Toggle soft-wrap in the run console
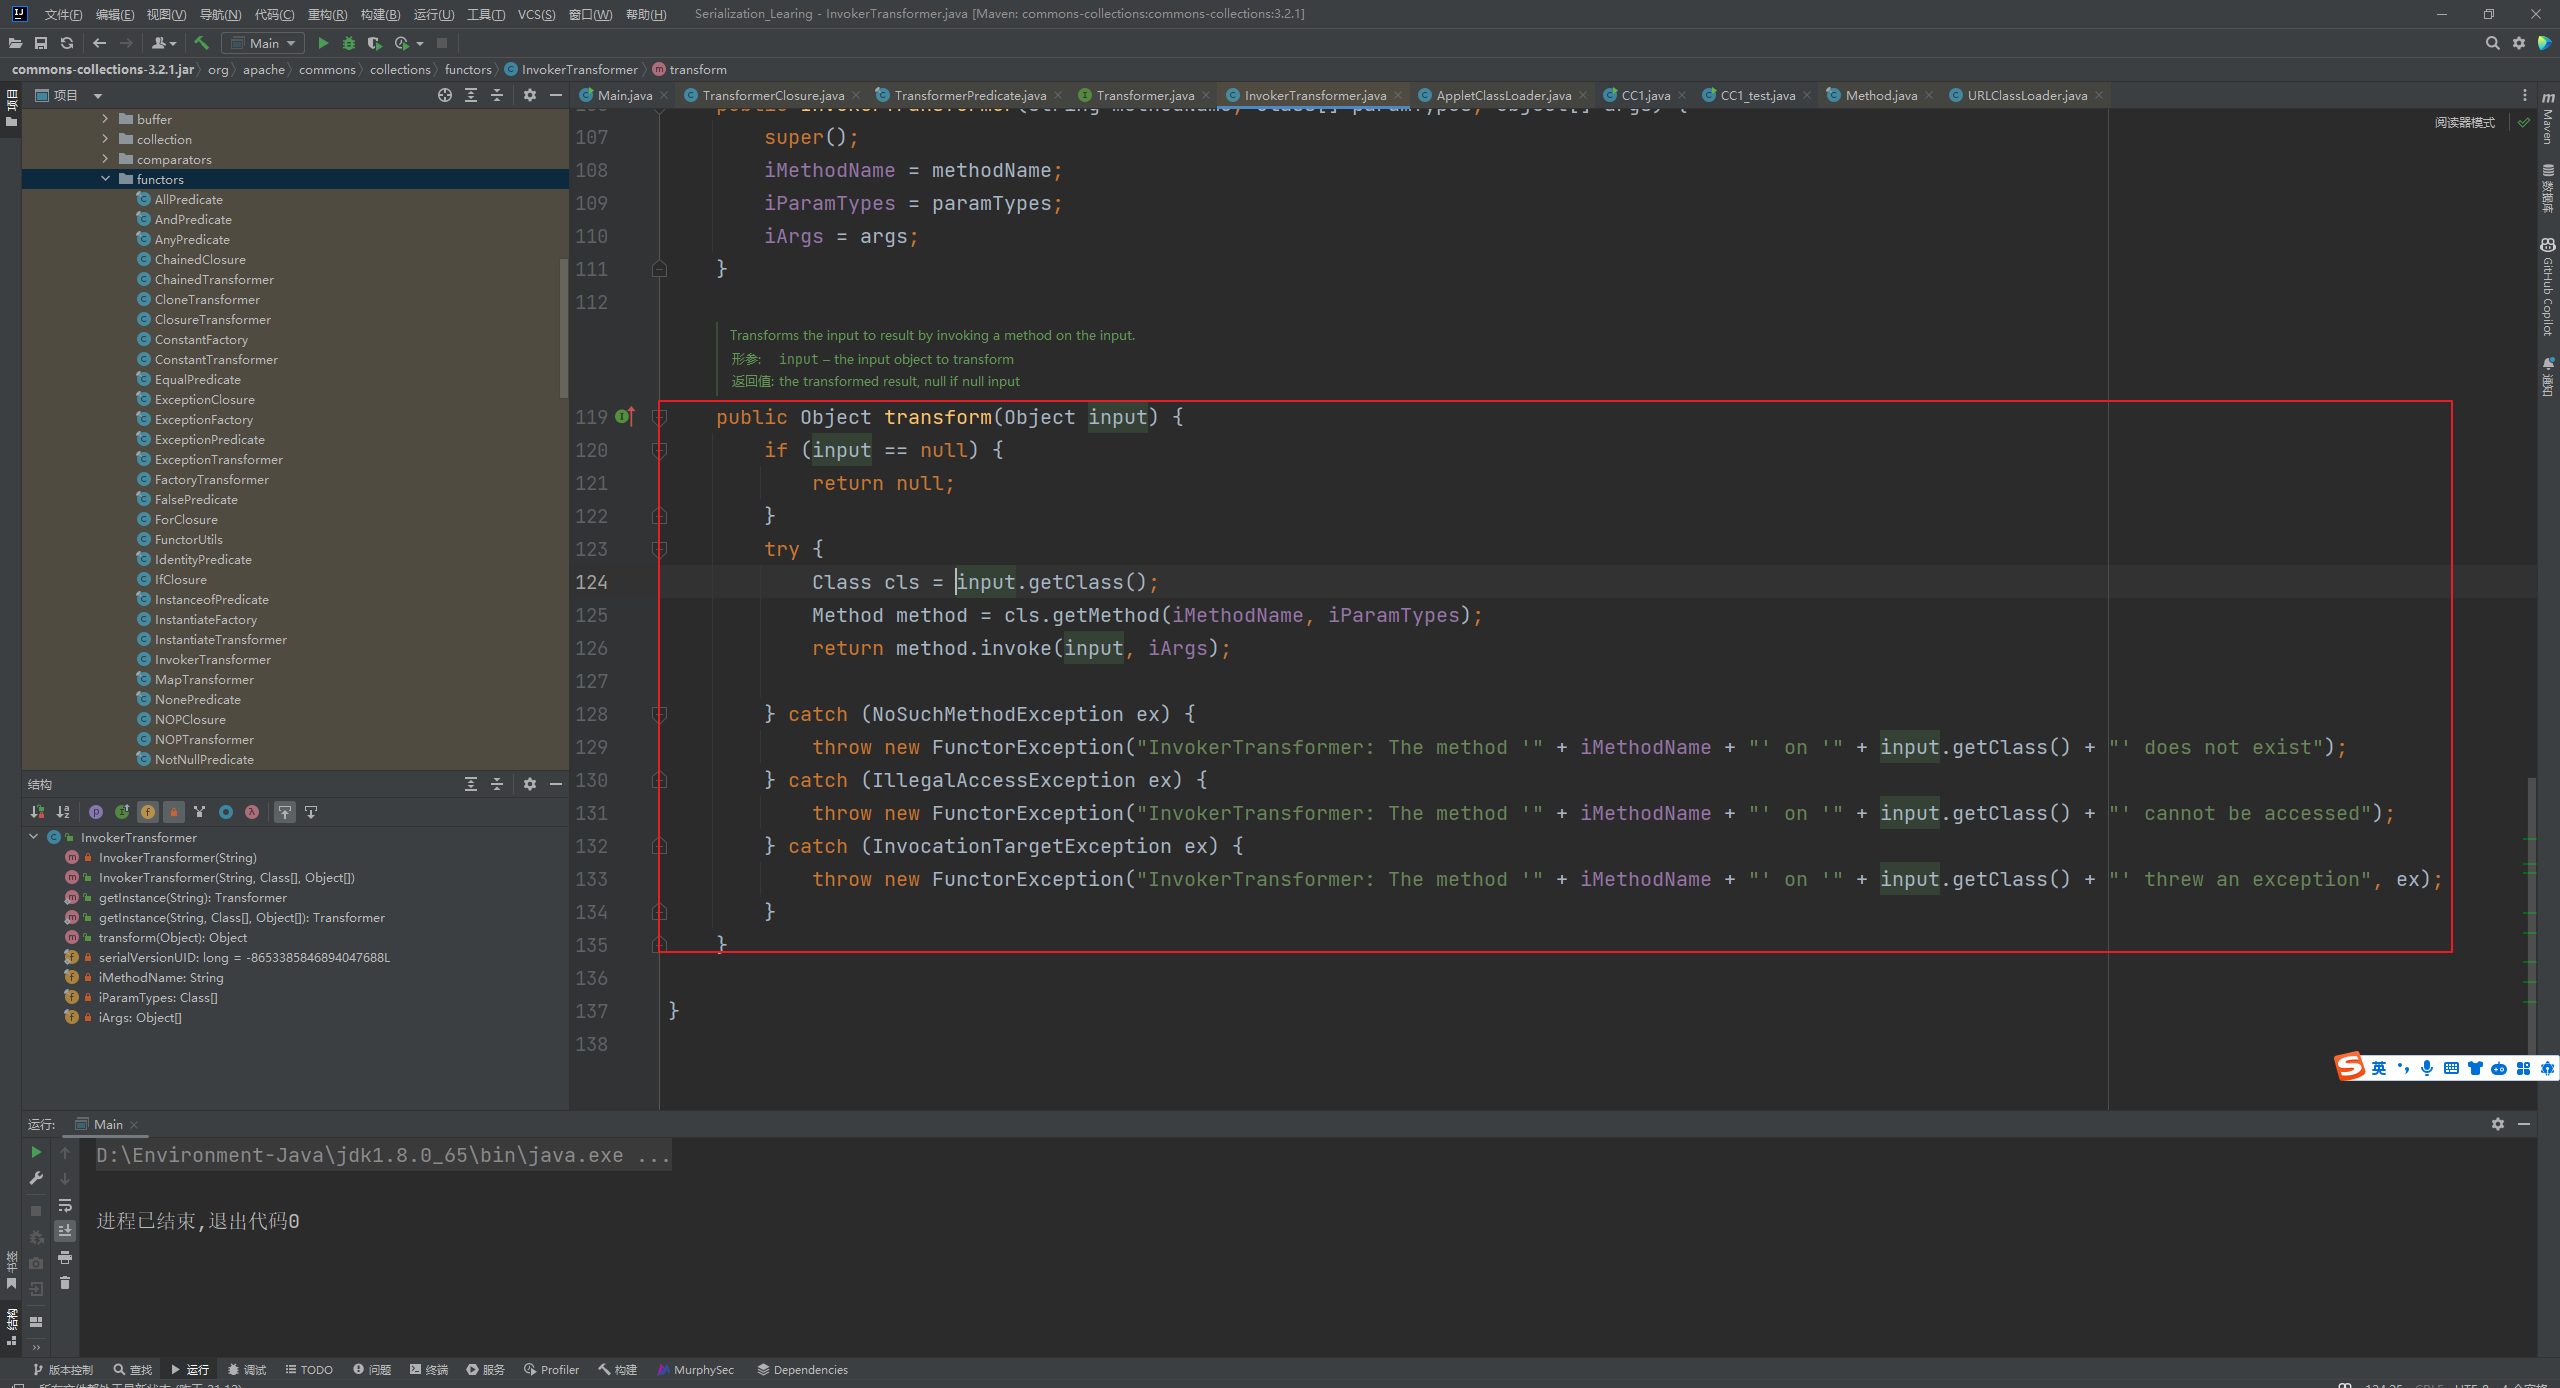Screen dimensions: 2560x1388 click(65, 1205)
